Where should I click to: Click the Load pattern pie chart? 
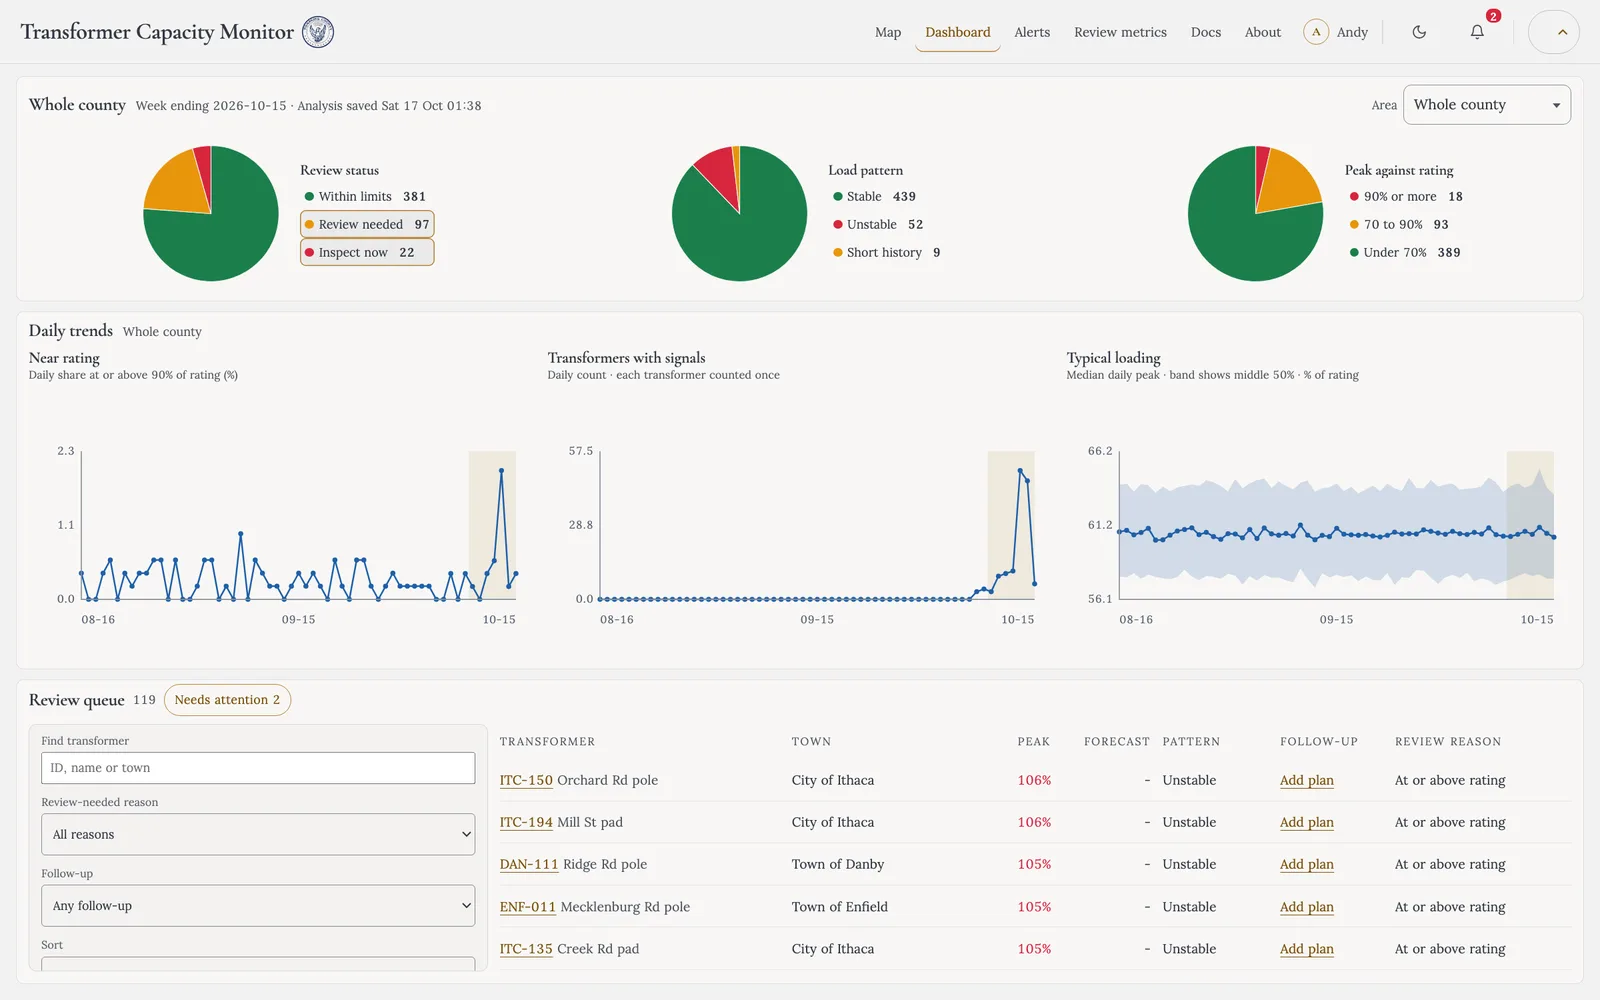[x=739, y=213]
